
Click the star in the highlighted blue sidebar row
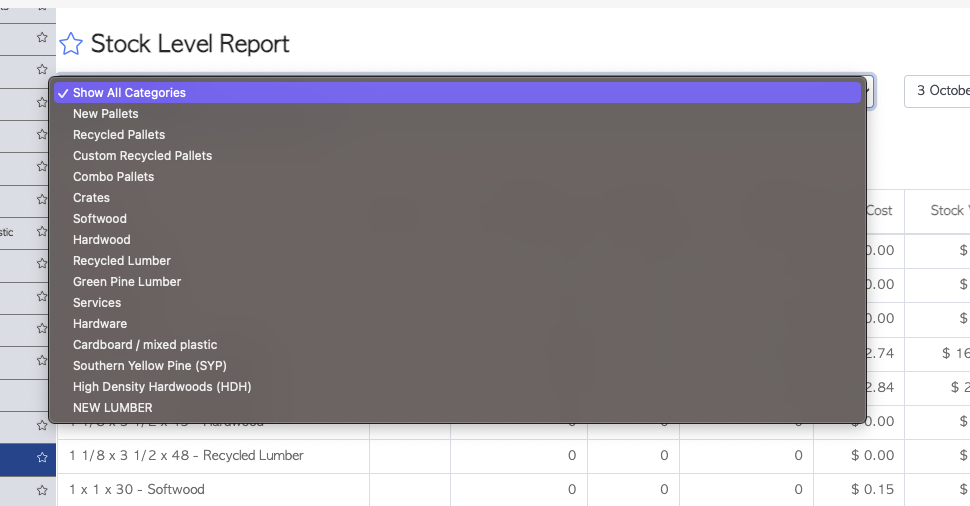click(x=42, y=457)
